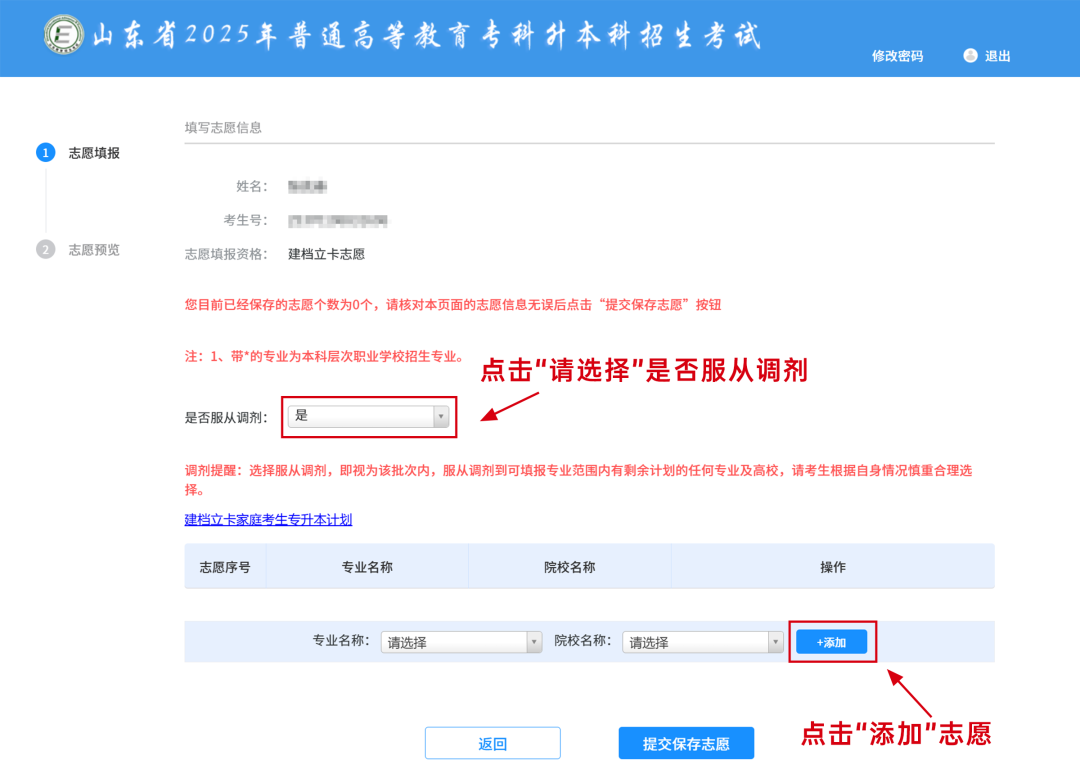1080x778 pixels.
Task: Click the 志愿填报 step item
Action: (92, 152)
